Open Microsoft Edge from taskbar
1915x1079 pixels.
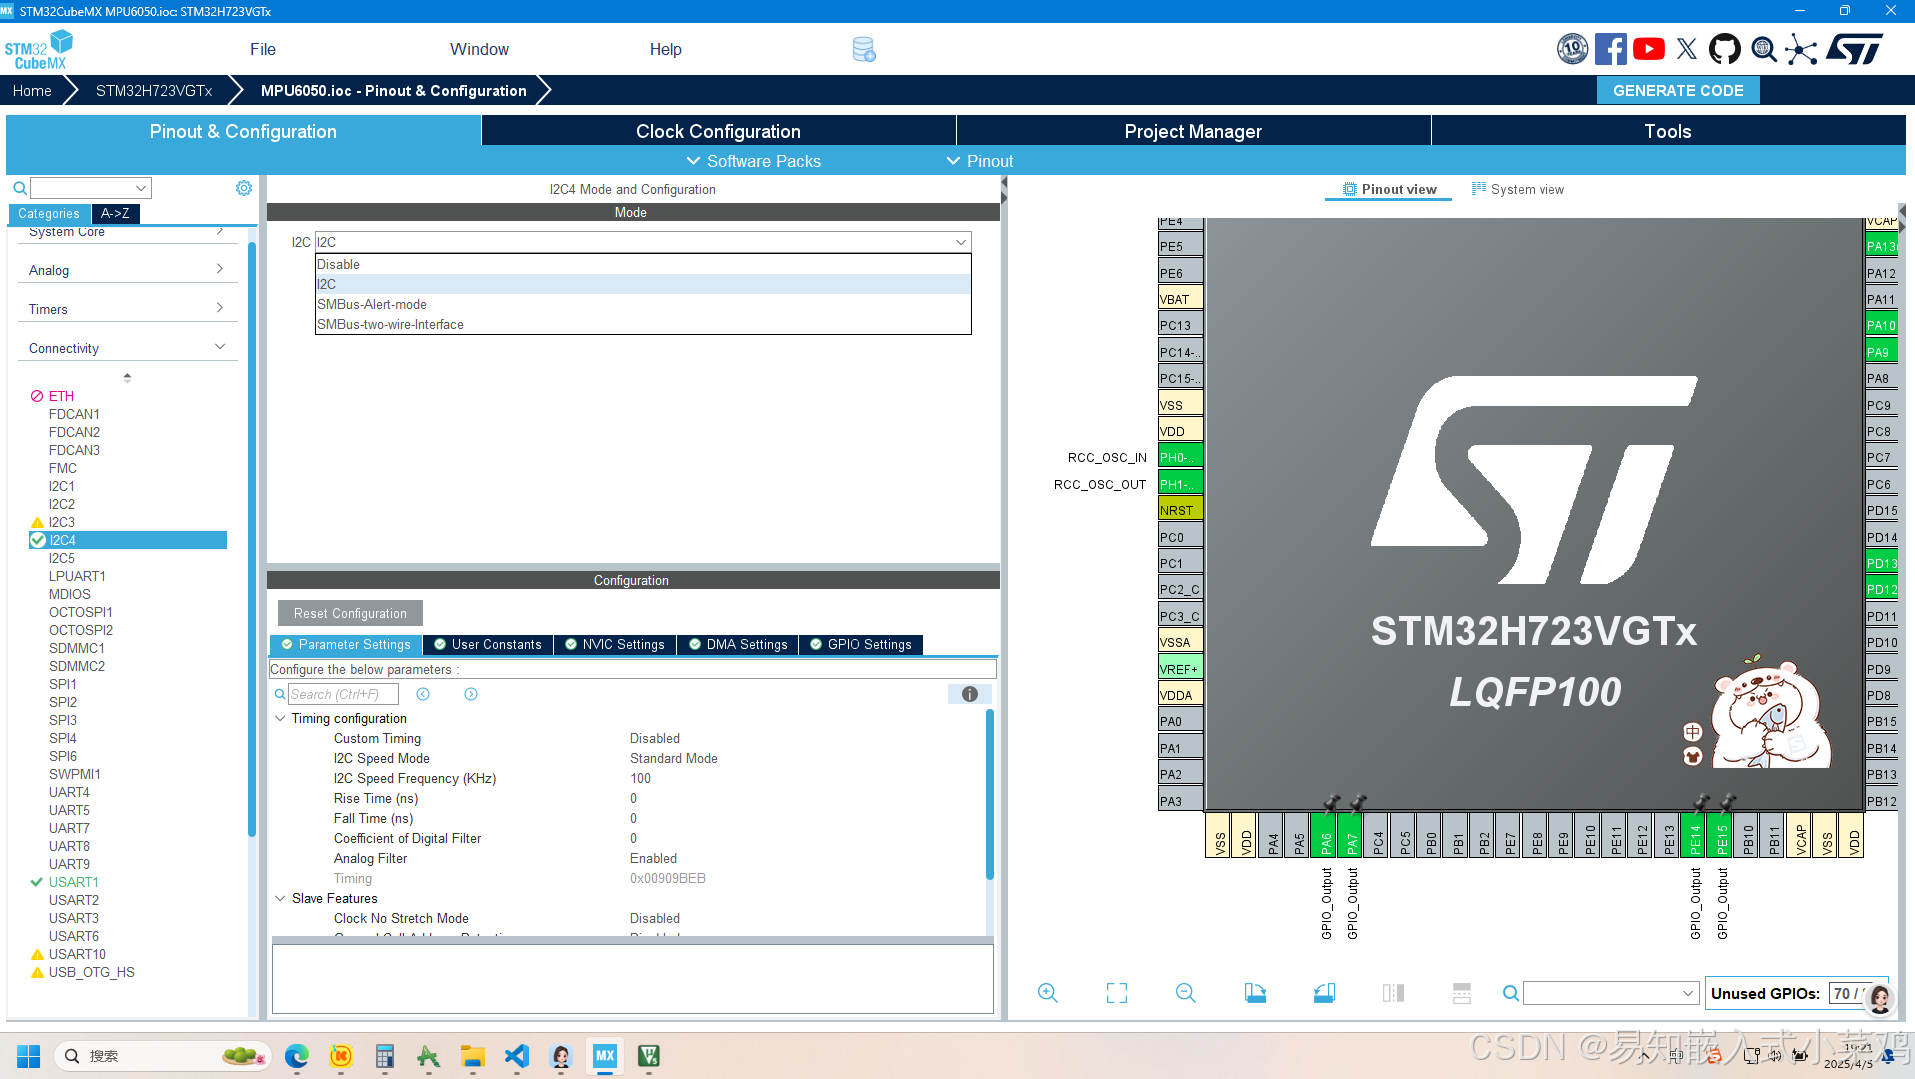(x=297, y=1056)
